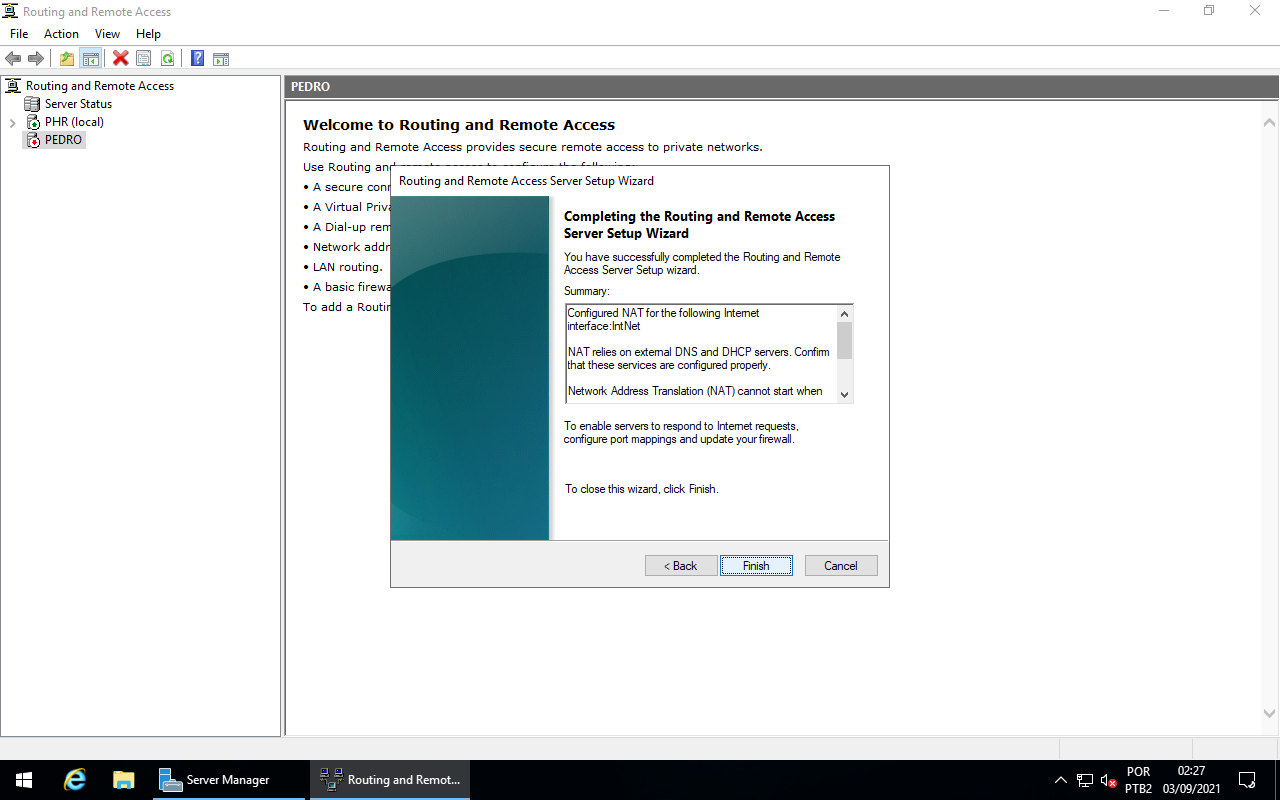1280x800 pixels.
Task: Select the Delete (red X) toolbar icon
Action: click(120, 58)
